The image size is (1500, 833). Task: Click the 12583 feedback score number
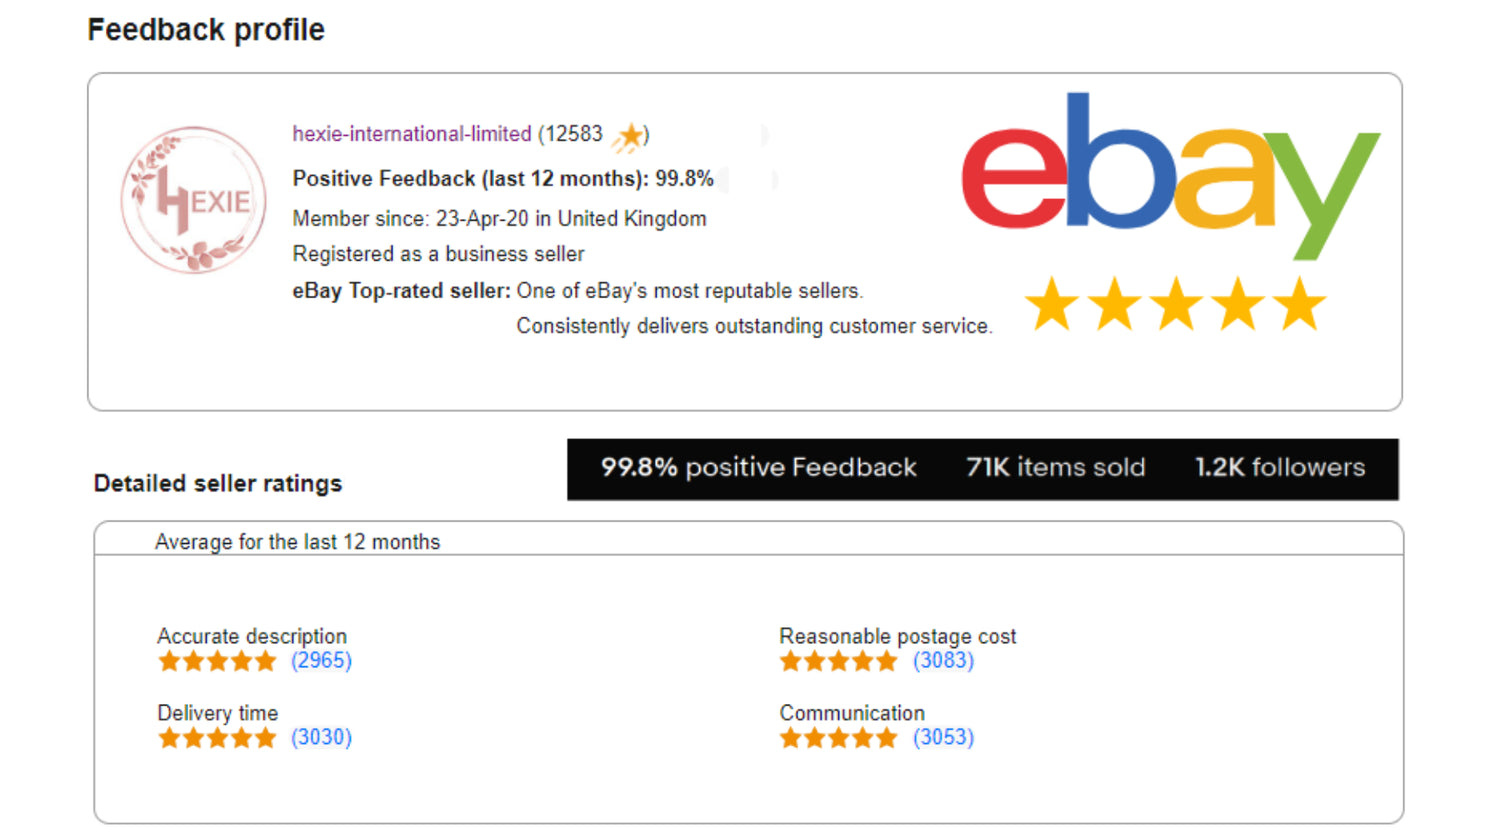[574, 134]
